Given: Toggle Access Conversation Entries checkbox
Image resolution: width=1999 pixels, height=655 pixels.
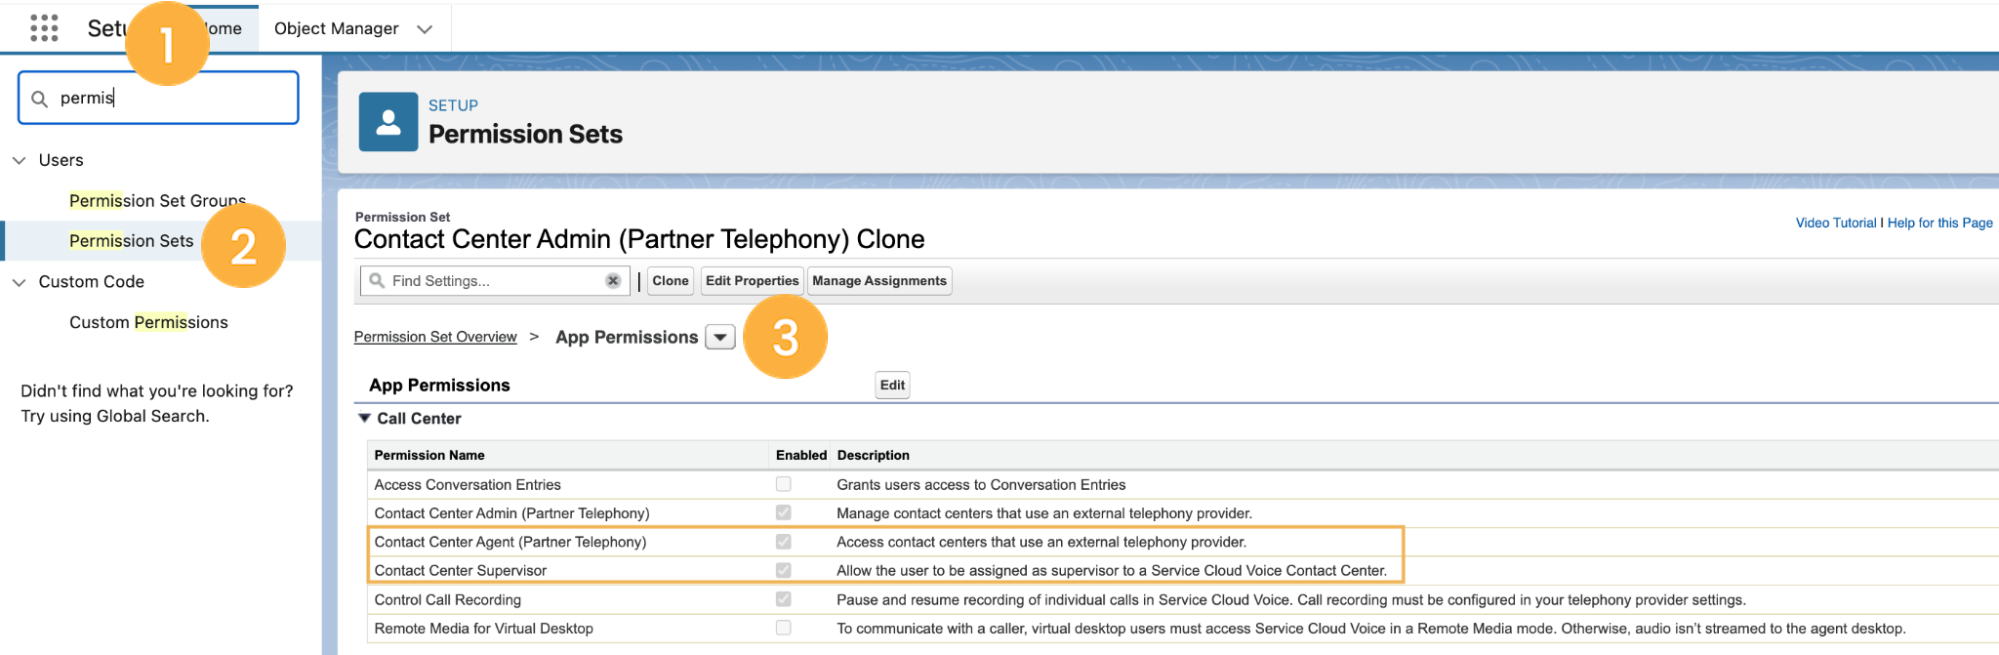Looking at the screenshot, I should pos(783,484).
